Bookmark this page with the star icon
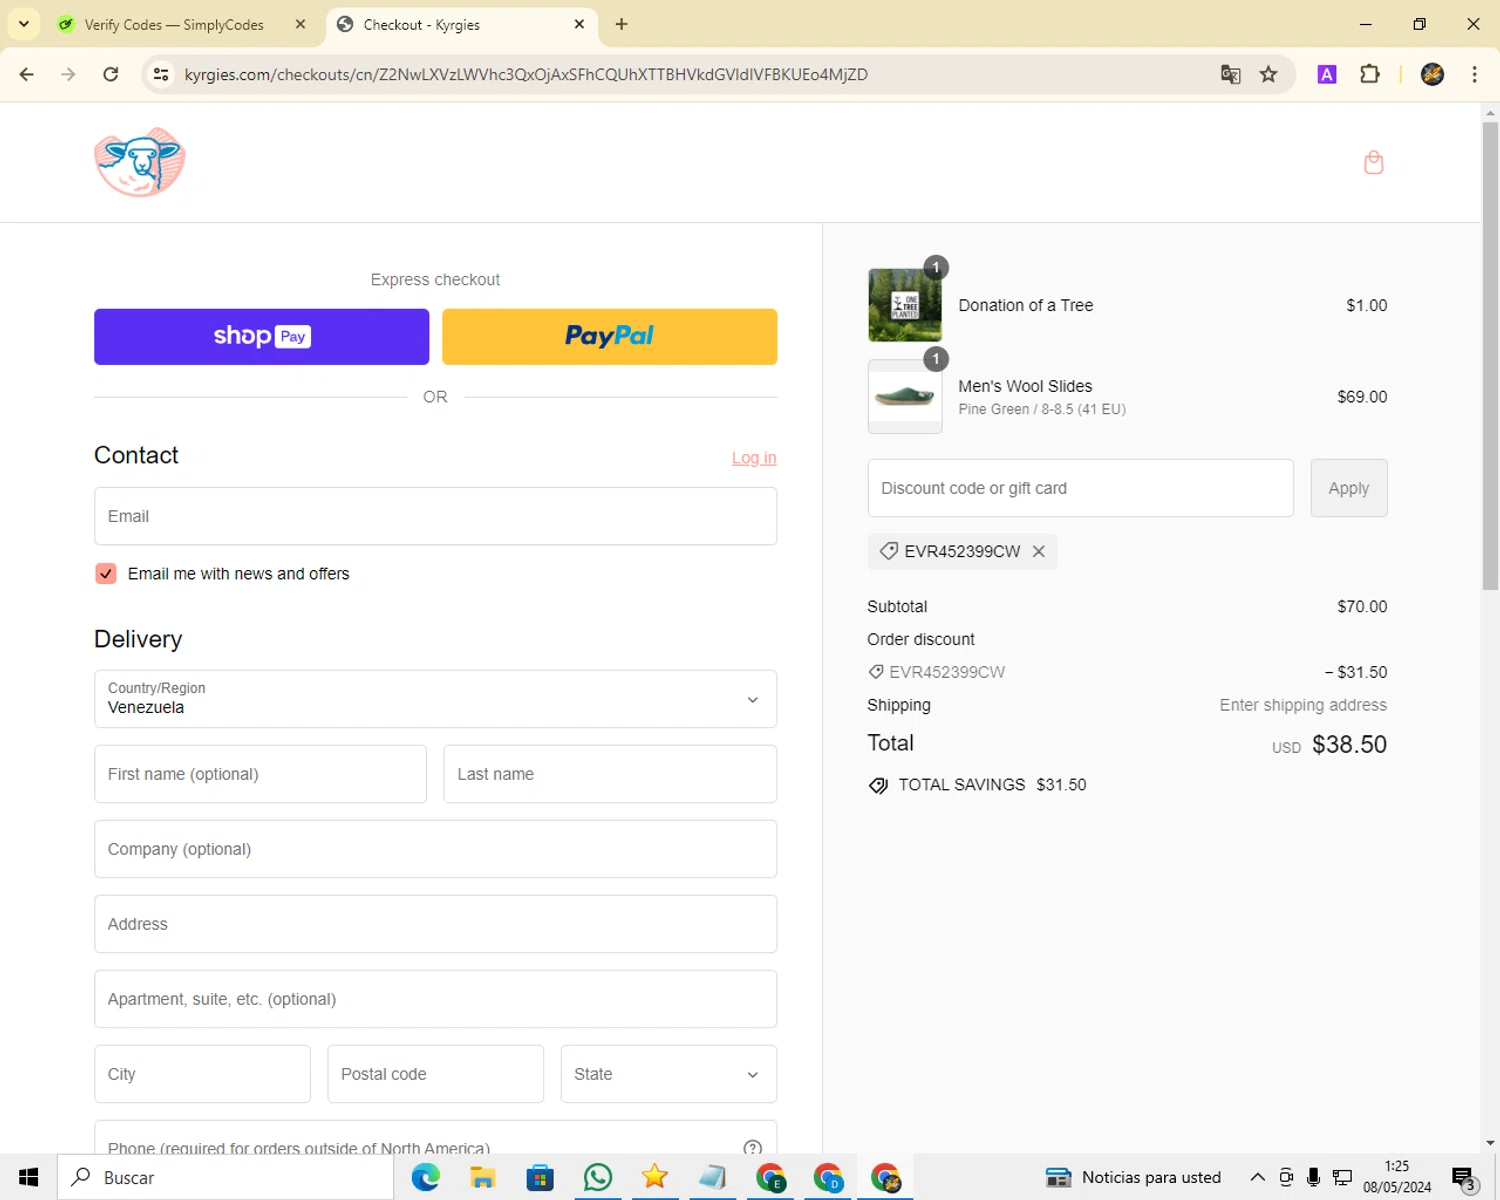The image size is (1500, 1200). 1269,74
